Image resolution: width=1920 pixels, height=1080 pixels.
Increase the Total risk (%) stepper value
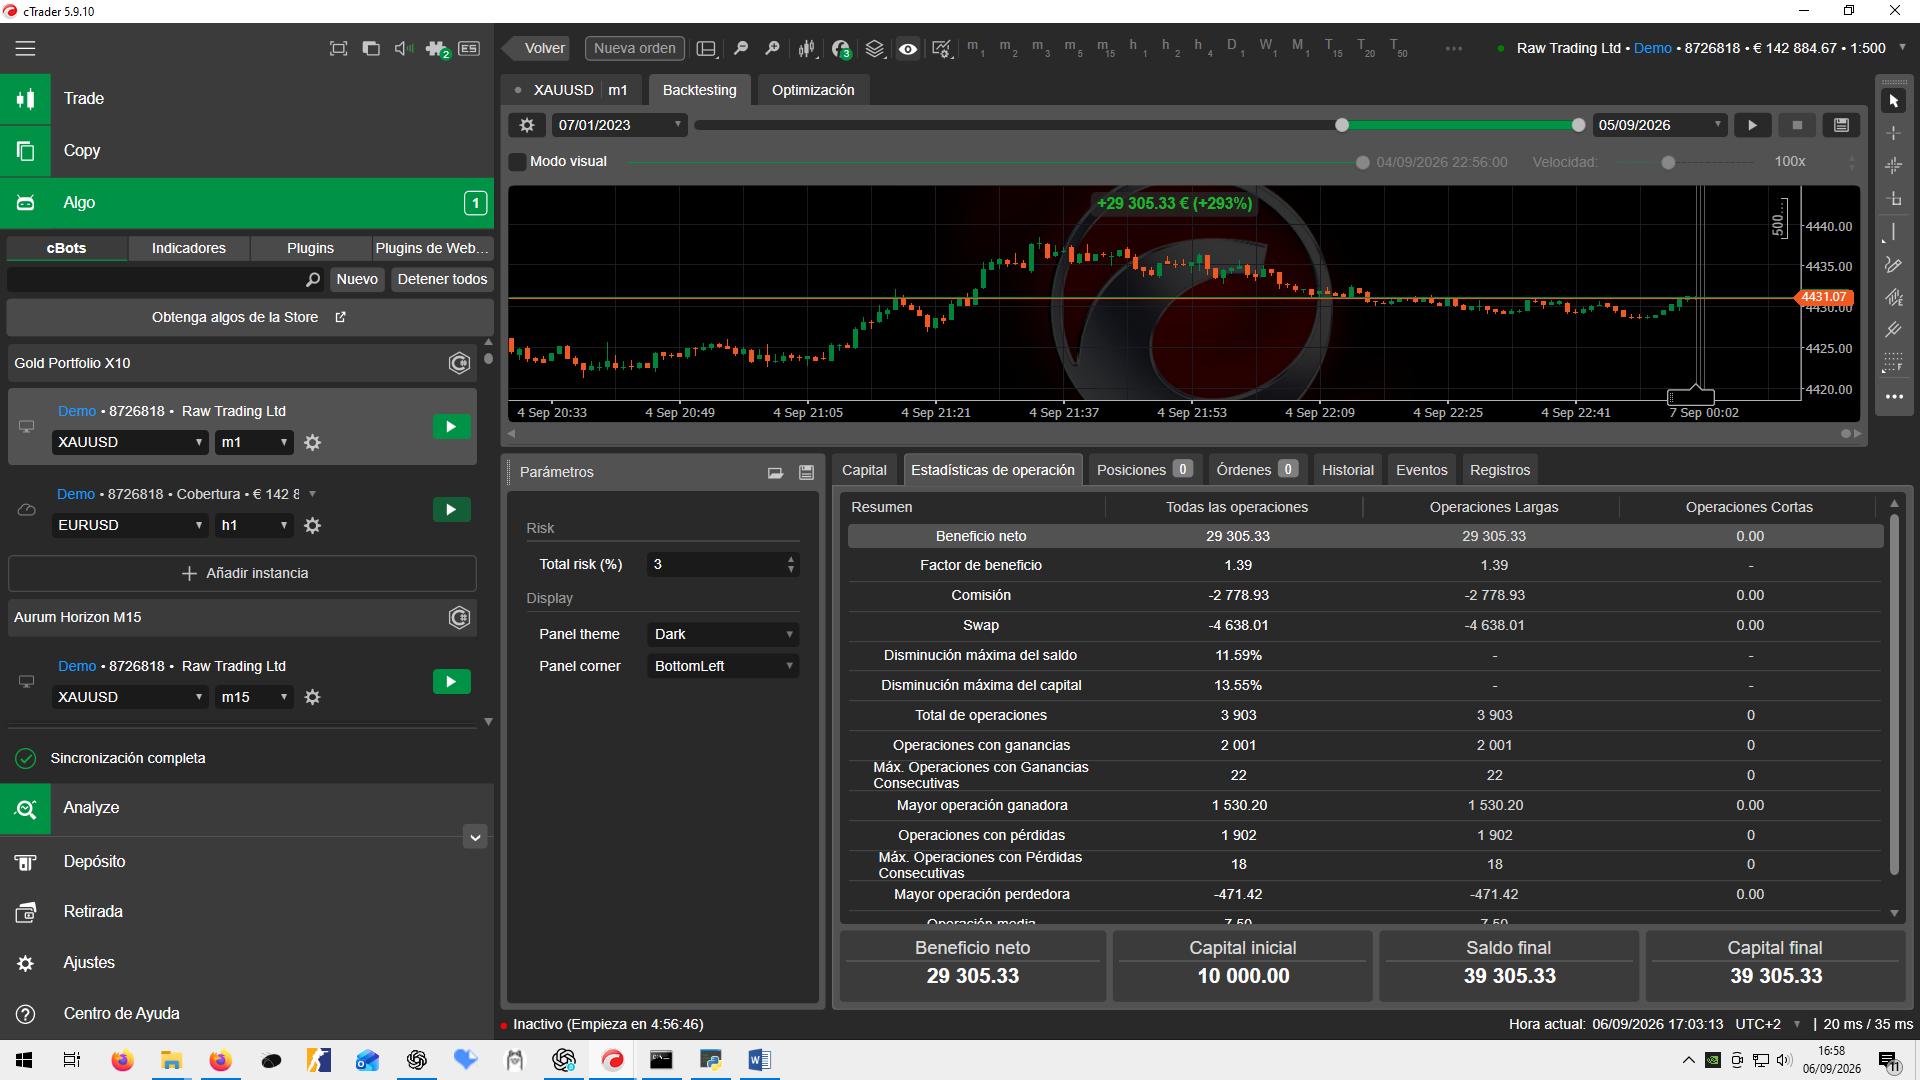point(791,559)
